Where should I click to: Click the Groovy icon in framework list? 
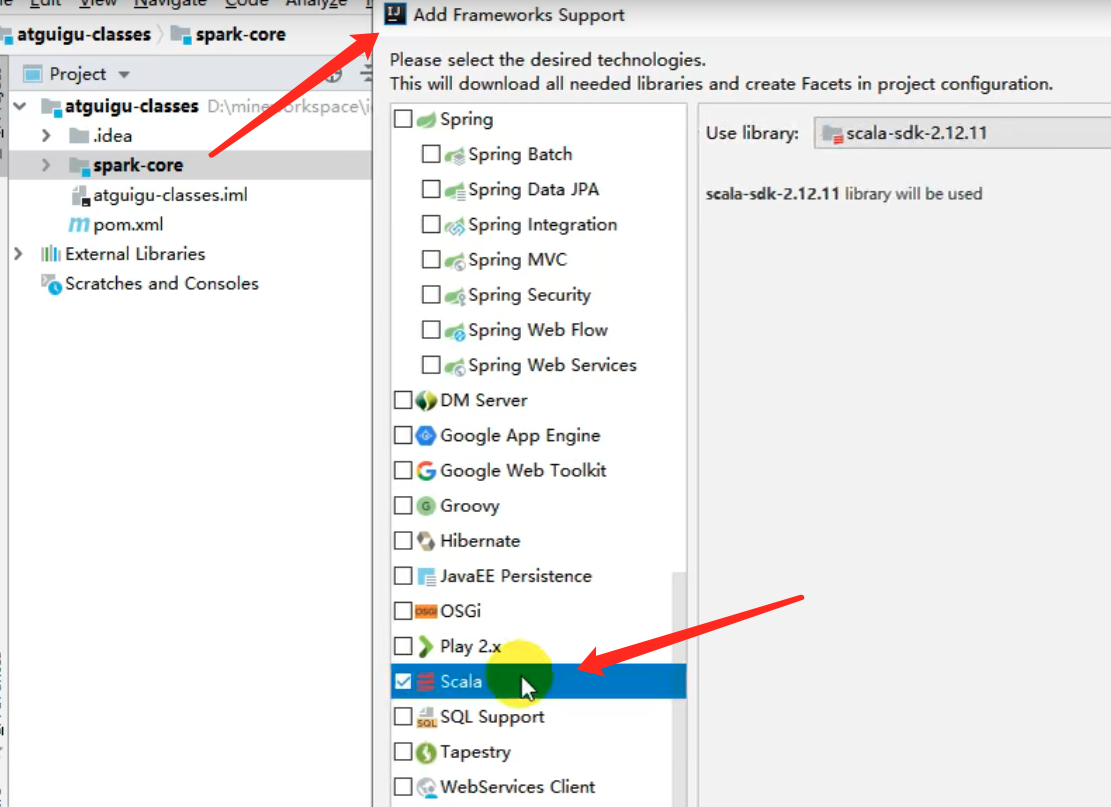click(426, 506)
